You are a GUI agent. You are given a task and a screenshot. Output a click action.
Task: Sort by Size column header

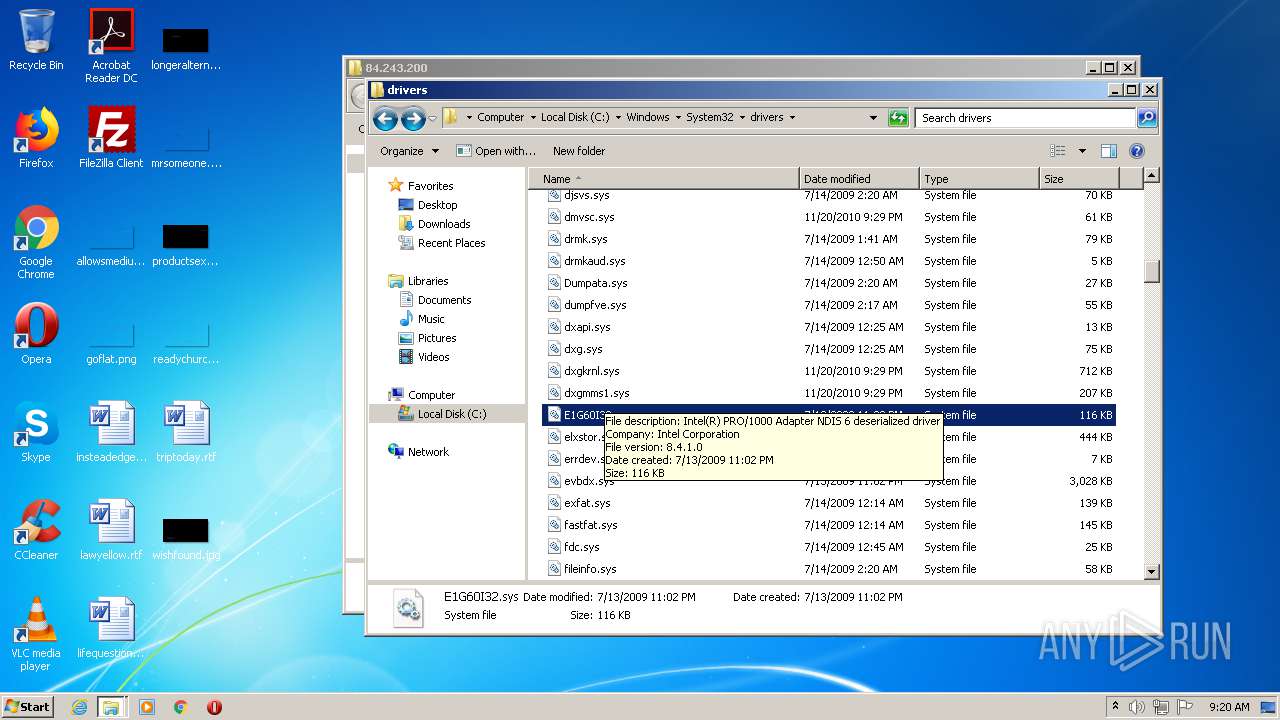pos(1079,179)
